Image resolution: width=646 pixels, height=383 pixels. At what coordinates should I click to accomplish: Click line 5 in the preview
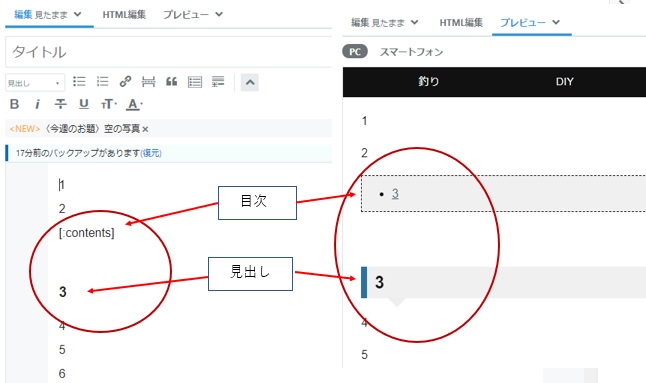click(364, 355)
